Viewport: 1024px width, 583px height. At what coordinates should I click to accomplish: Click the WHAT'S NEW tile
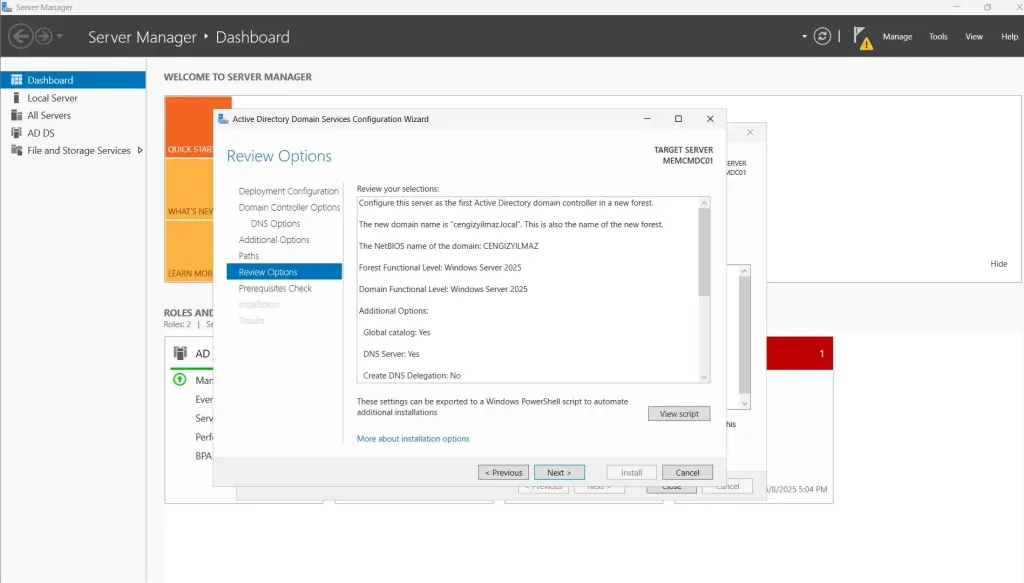tap(190, 189)
